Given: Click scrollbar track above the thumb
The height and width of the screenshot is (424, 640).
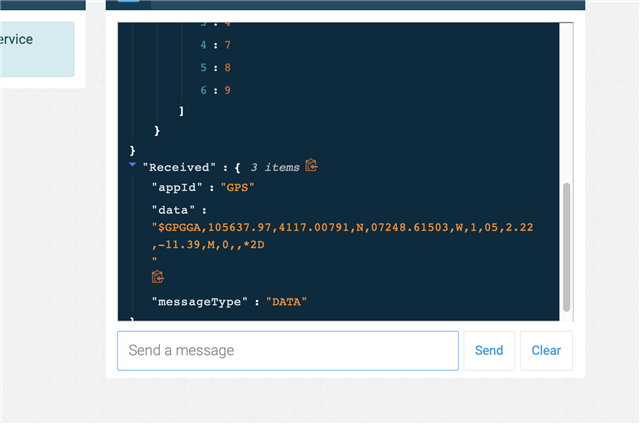Looking at the screenshot, I should (566, 102).
